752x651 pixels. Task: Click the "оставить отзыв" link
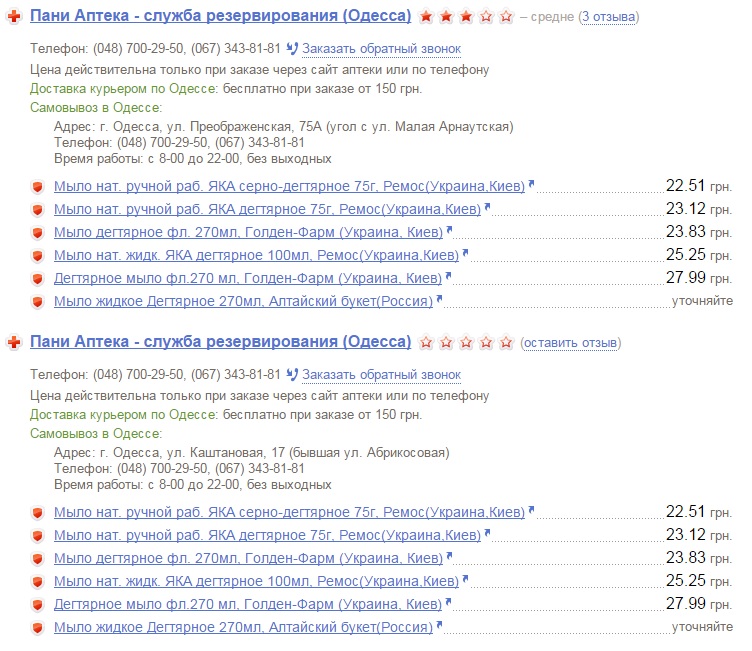(570, 343)
